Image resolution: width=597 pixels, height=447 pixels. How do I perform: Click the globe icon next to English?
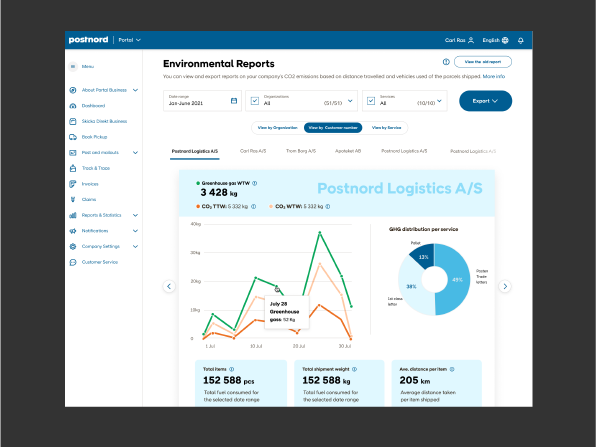pyautogui.click(x=505, y=40)
